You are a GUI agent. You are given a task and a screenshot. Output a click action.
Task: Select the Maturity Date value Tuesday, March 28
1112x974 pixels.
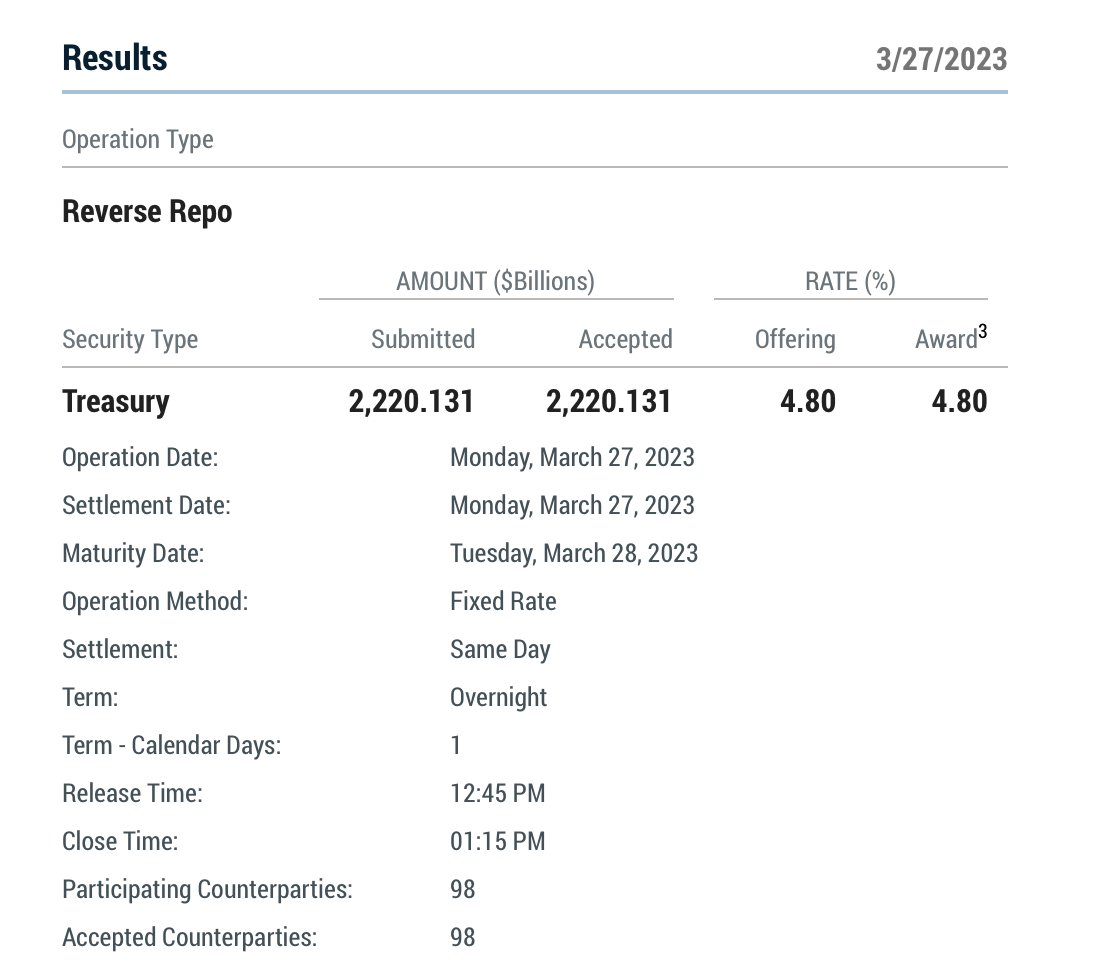(574, 554)
